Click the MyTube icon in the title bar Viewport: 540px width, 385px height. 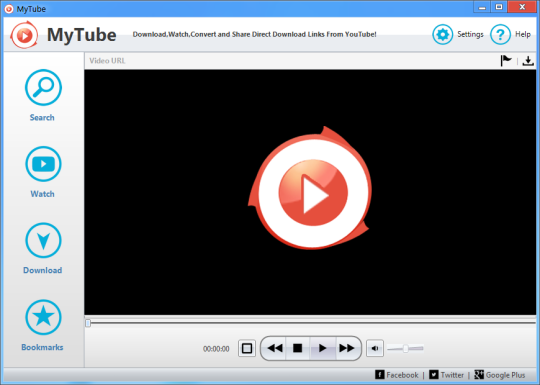point(9,9)
